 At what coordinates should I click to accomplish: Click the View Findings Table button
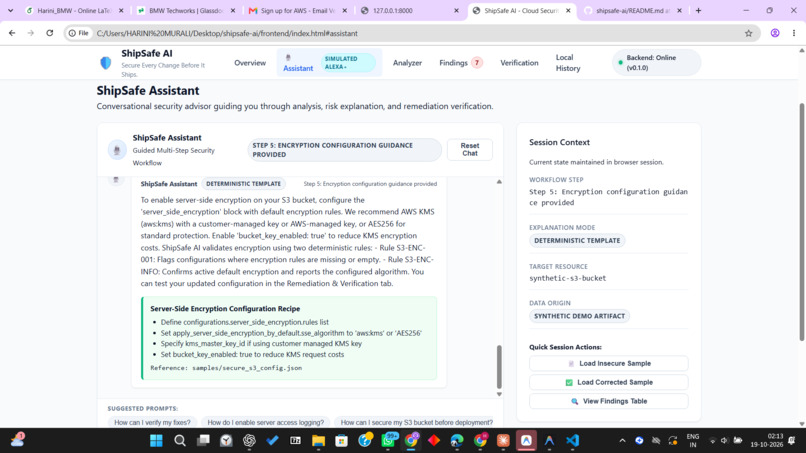(x=608, y=401)
